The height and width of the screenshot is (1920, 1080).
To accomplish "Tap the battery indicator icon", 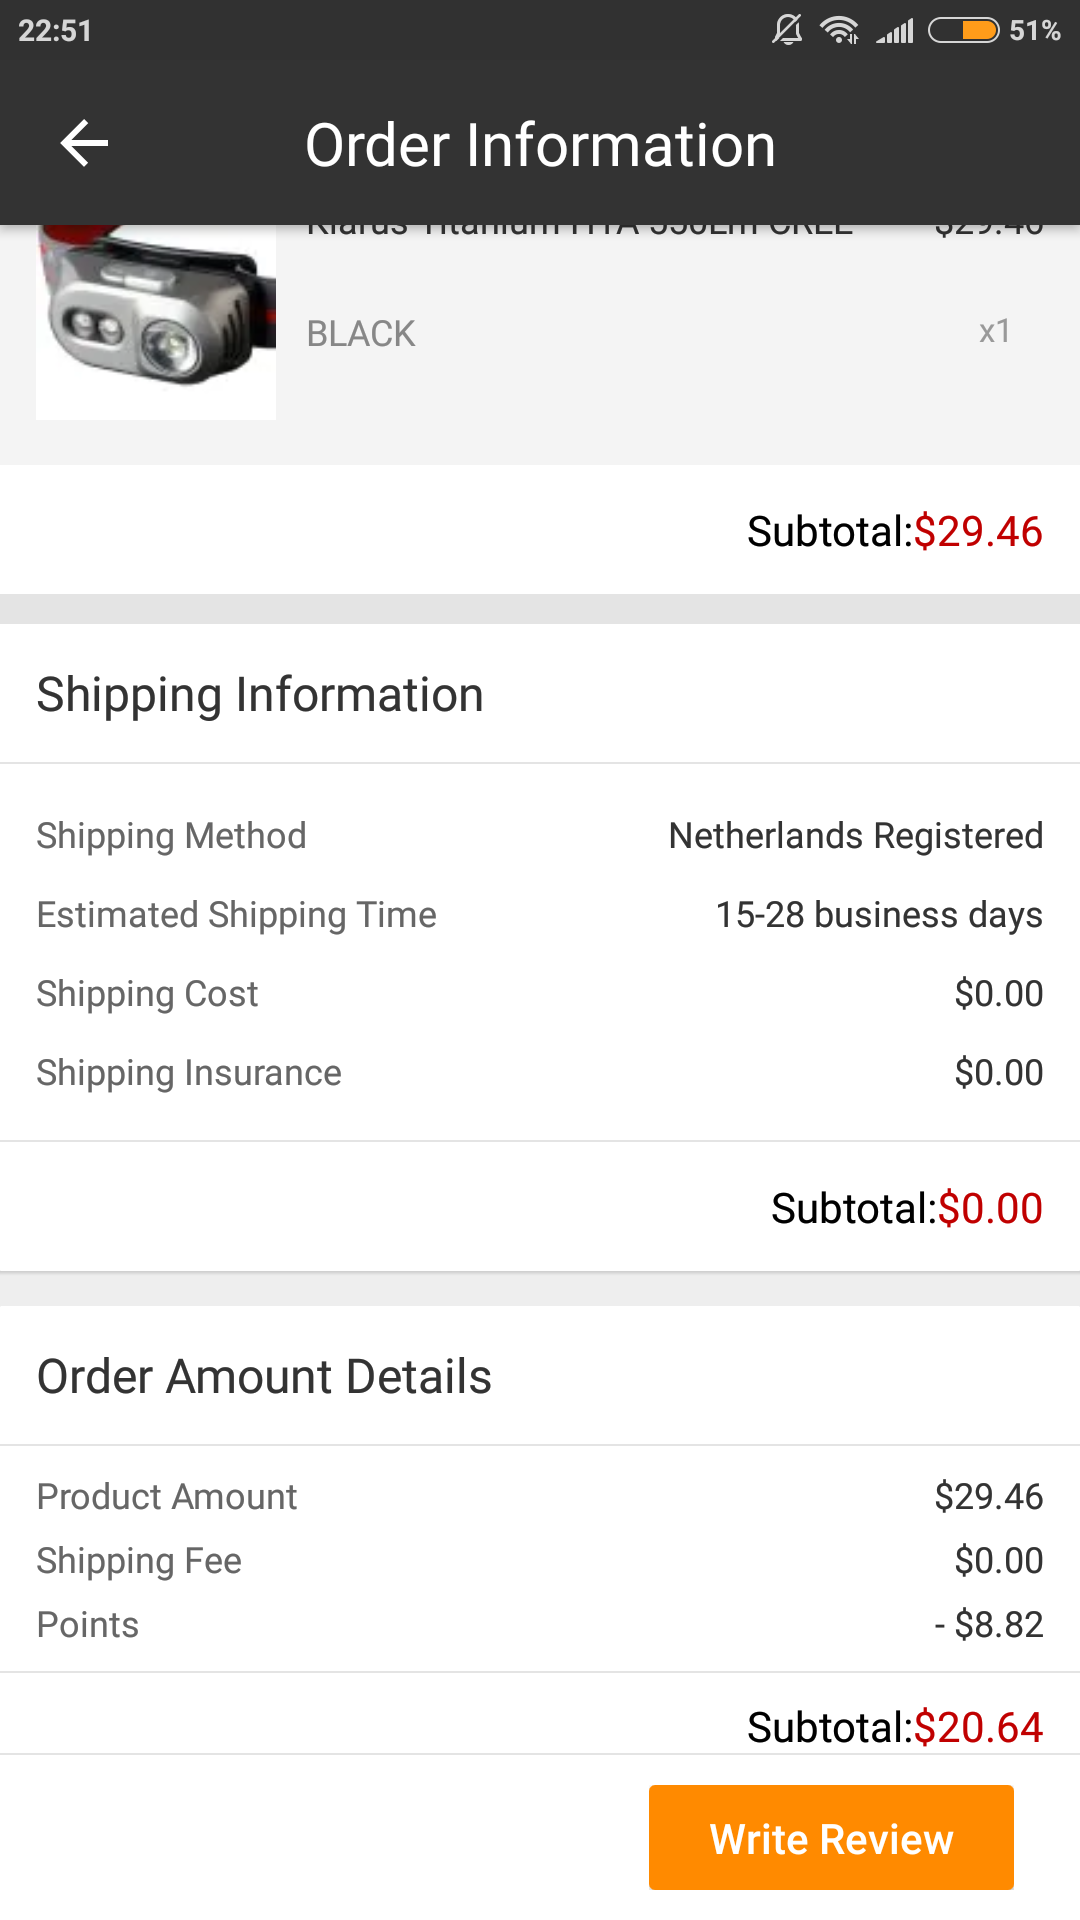I will 964,31.
